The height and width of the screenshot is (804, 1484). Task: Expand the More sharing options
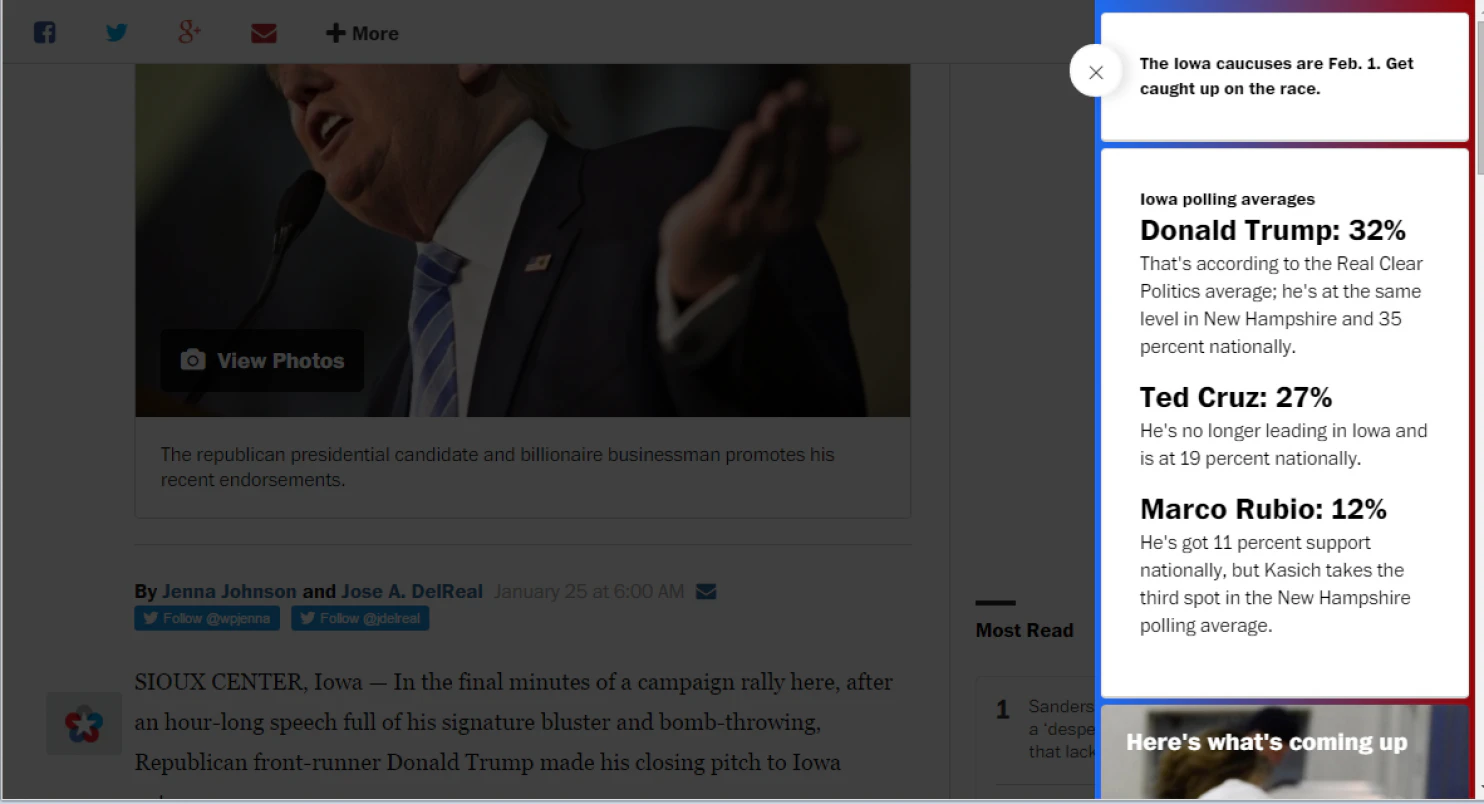click(x=362, y=33)
